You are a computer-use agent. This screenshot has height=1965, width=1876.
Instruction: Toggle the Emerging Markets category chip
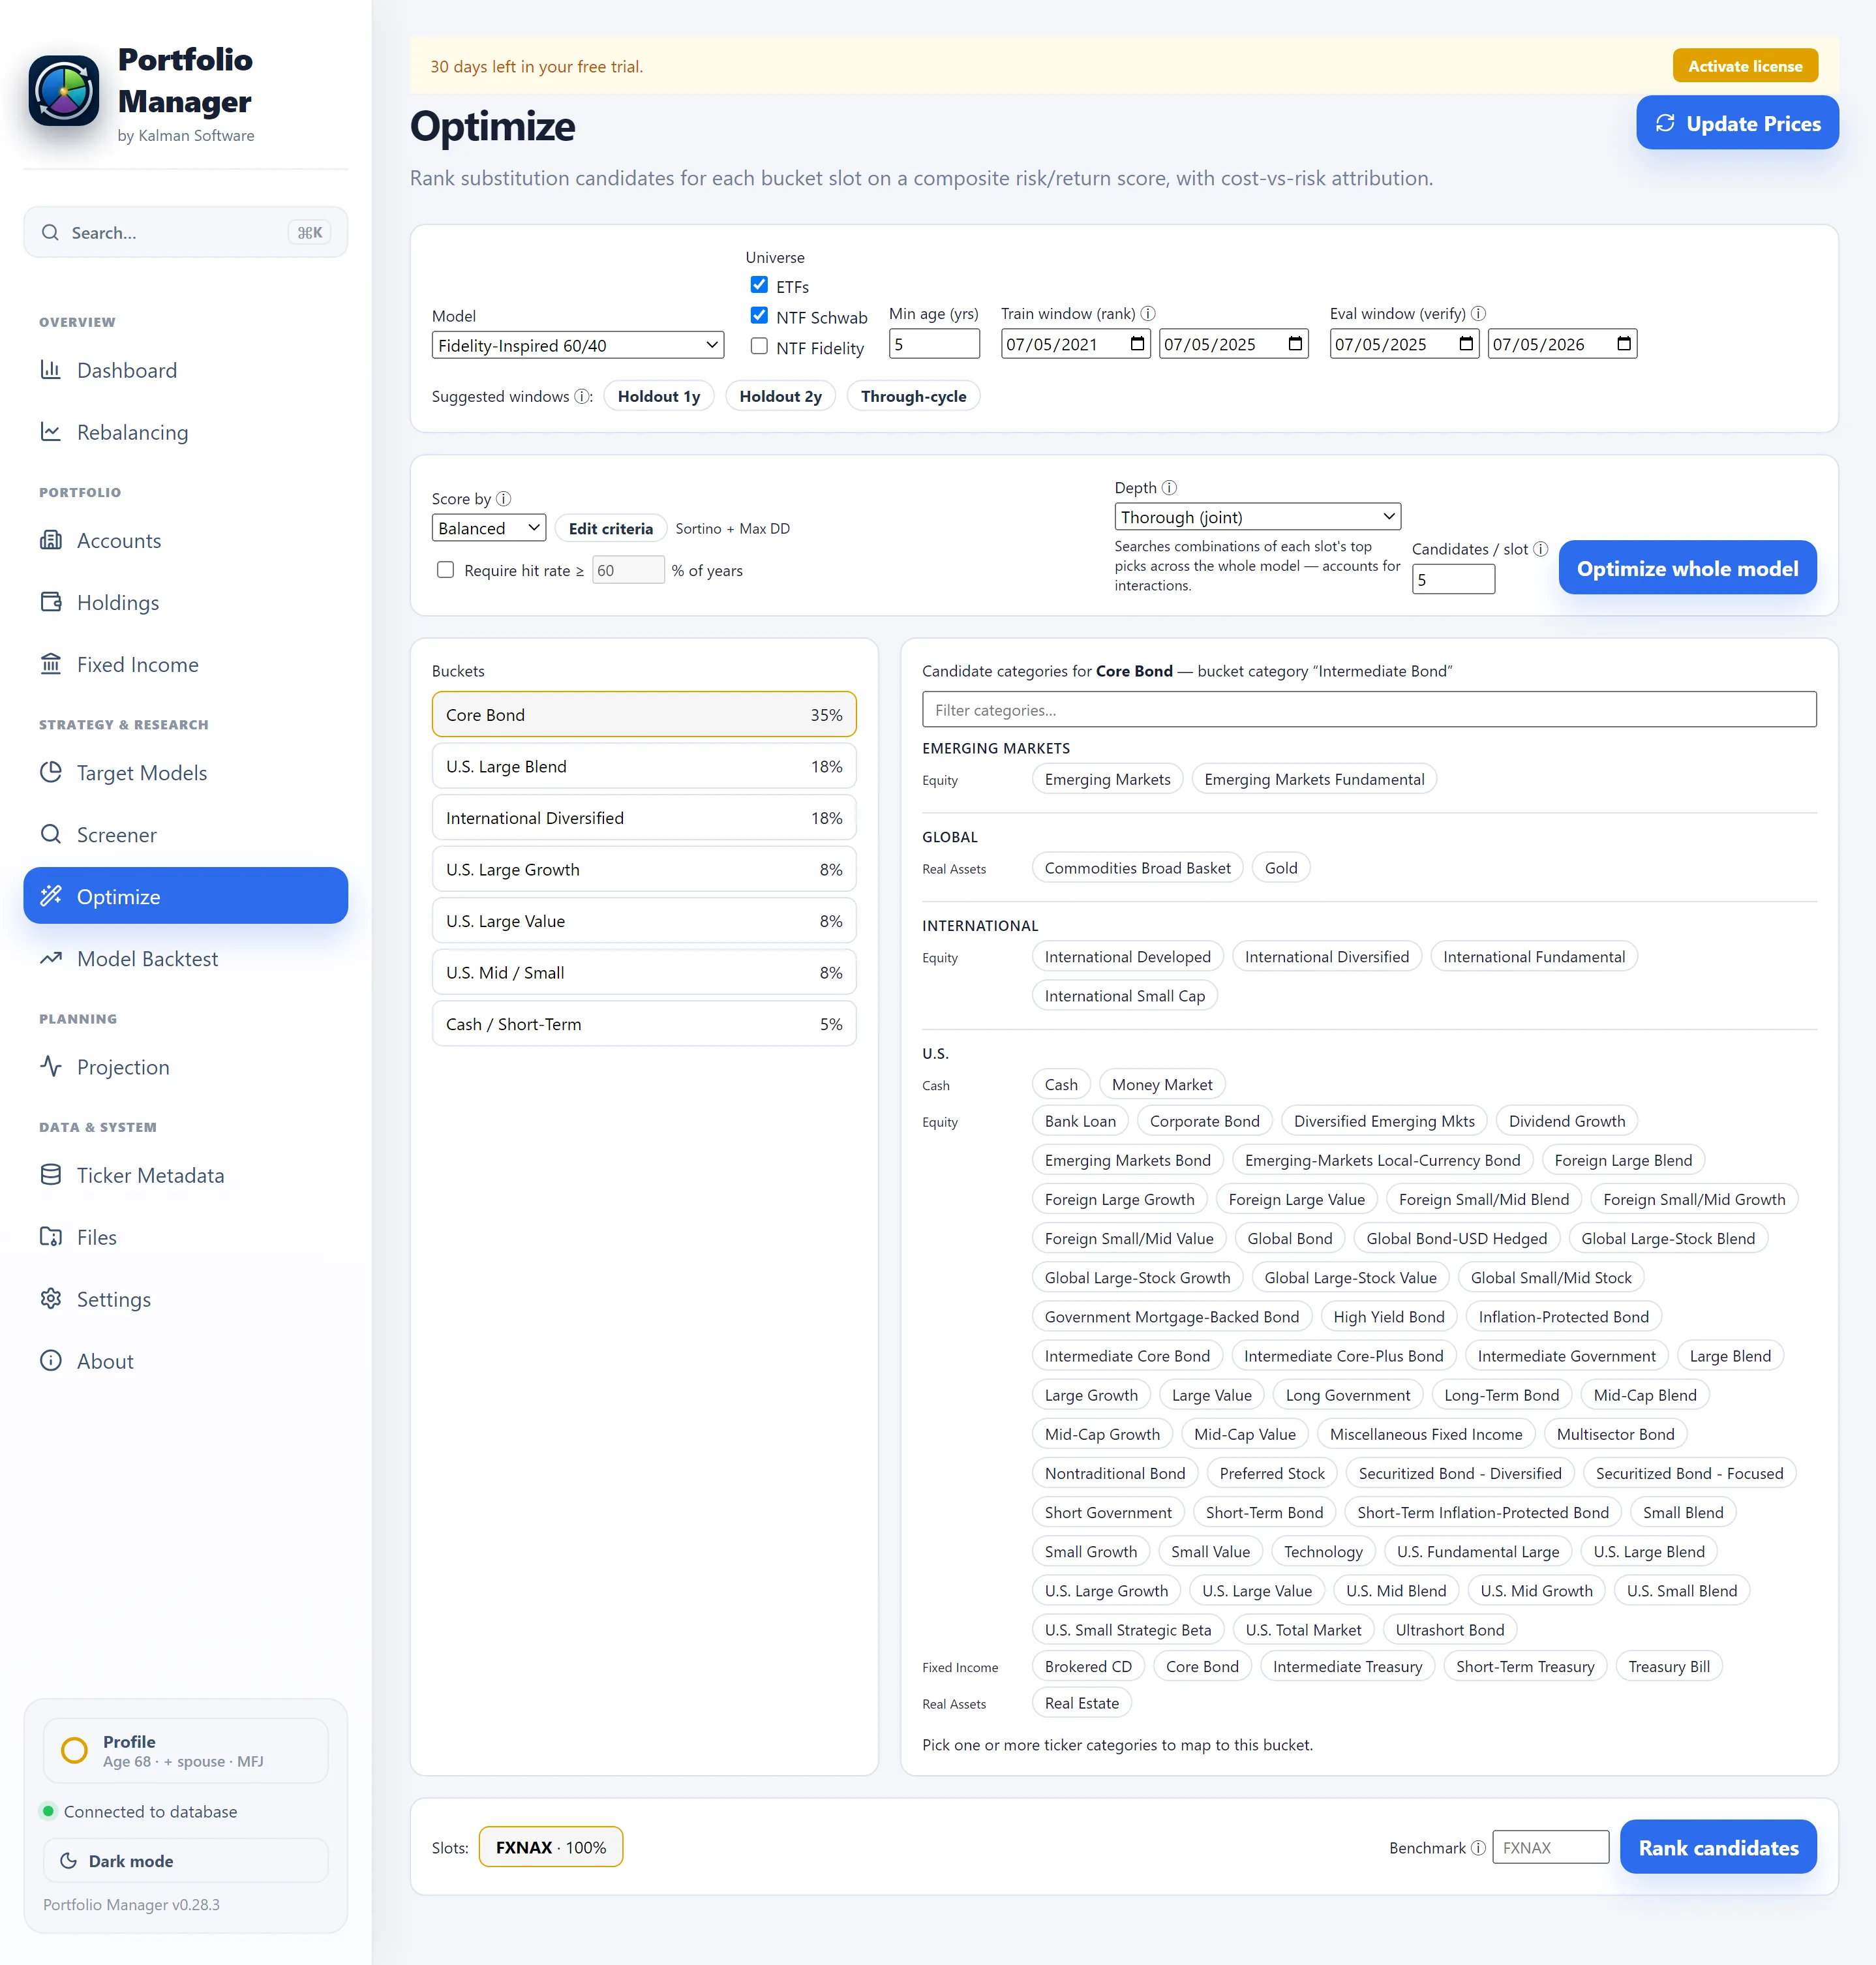click(x=1107, y=779)
